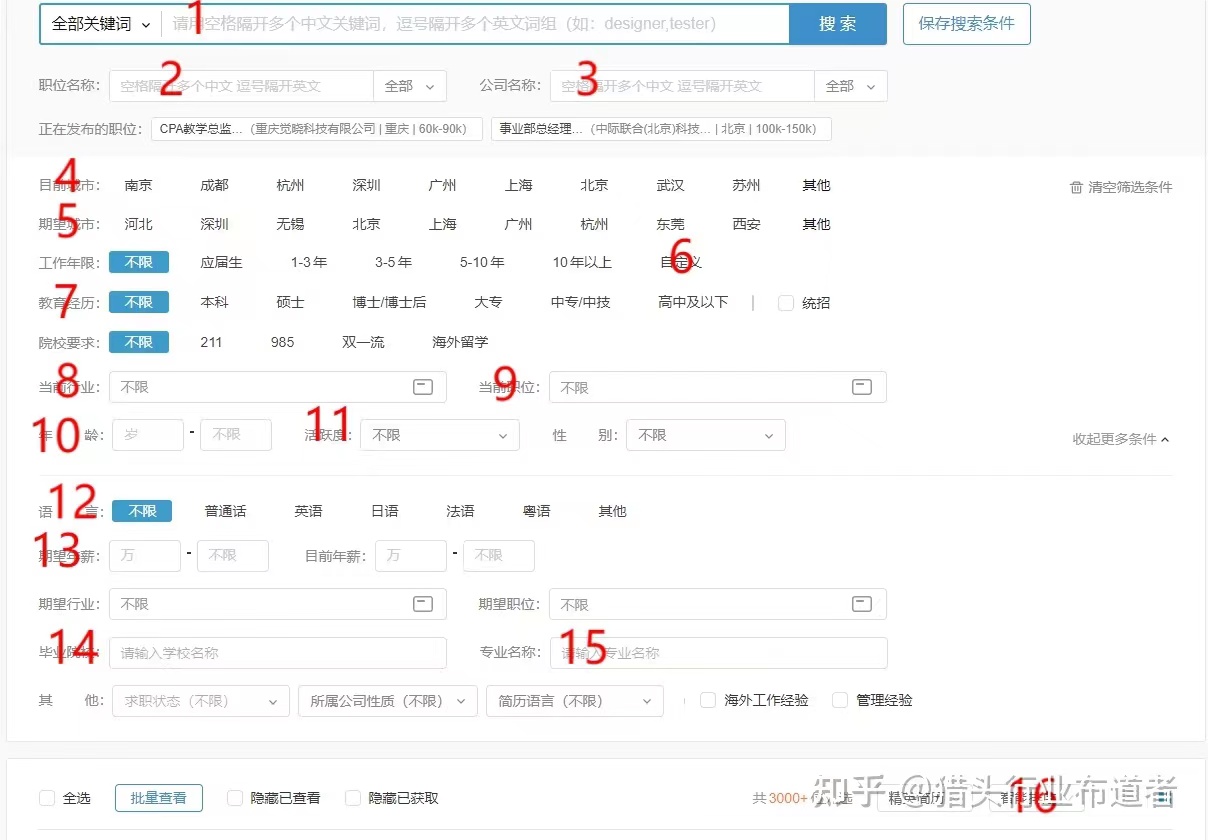The height and width of the screenshot is (840, 1208).
Task: Open the 全部关键词 dropdown
Action: coord(101,24)
